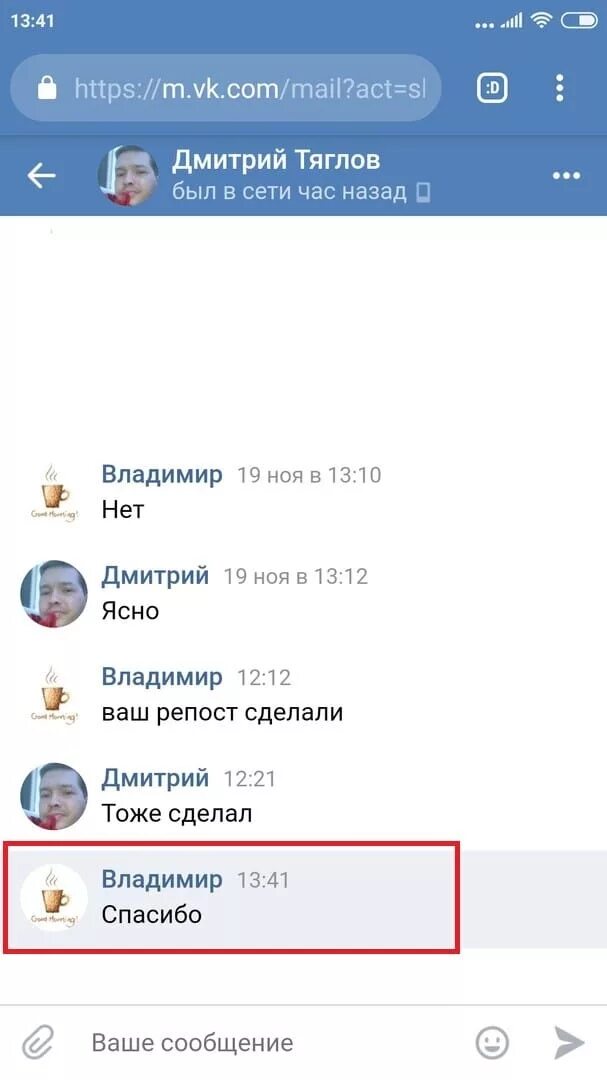Click the paperclip attachment icon
Viewport: 607px width, 1080px height.
click(38, 1042)
